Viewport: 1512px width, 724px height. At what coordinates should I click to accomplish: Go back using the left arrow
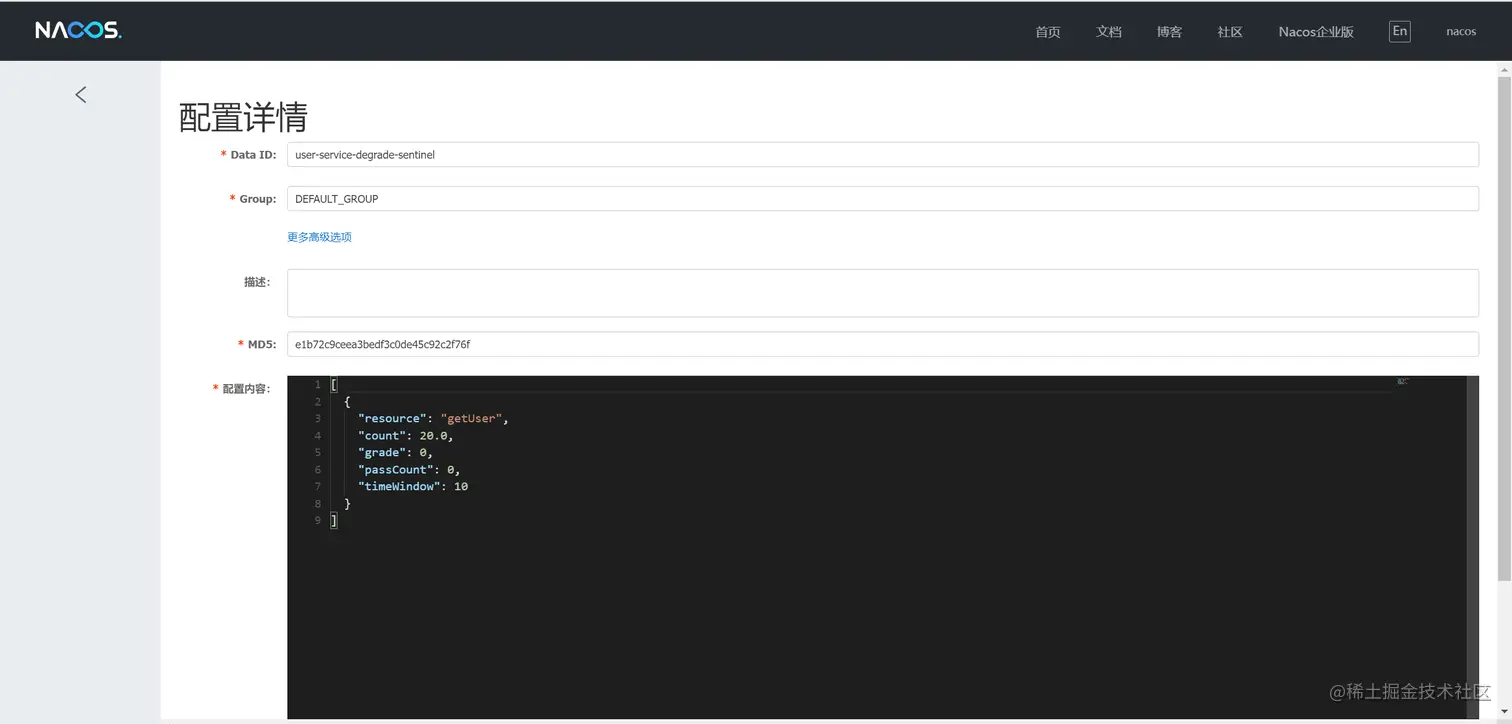pos(81,94)
